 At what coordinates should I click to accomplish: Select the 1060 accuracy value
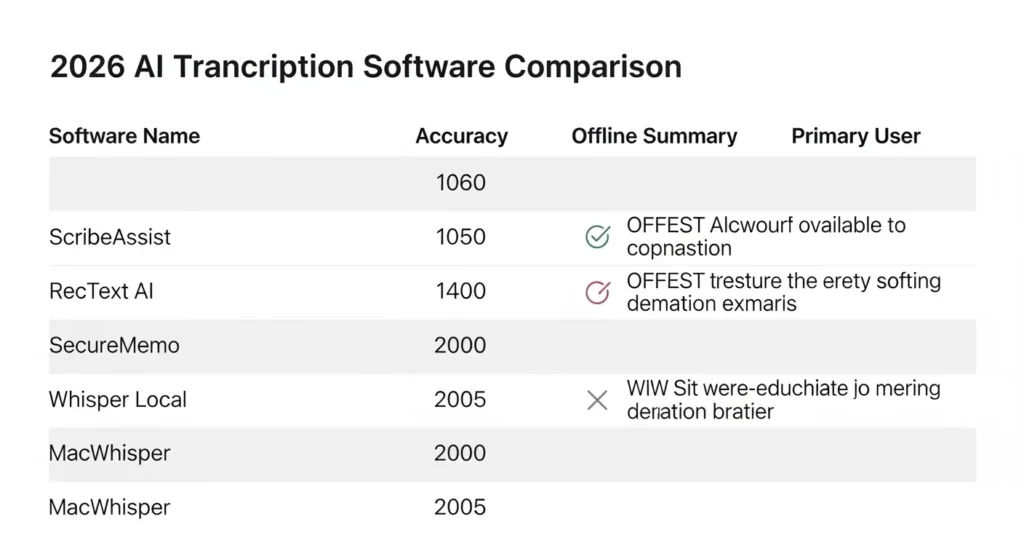(461, 183)
